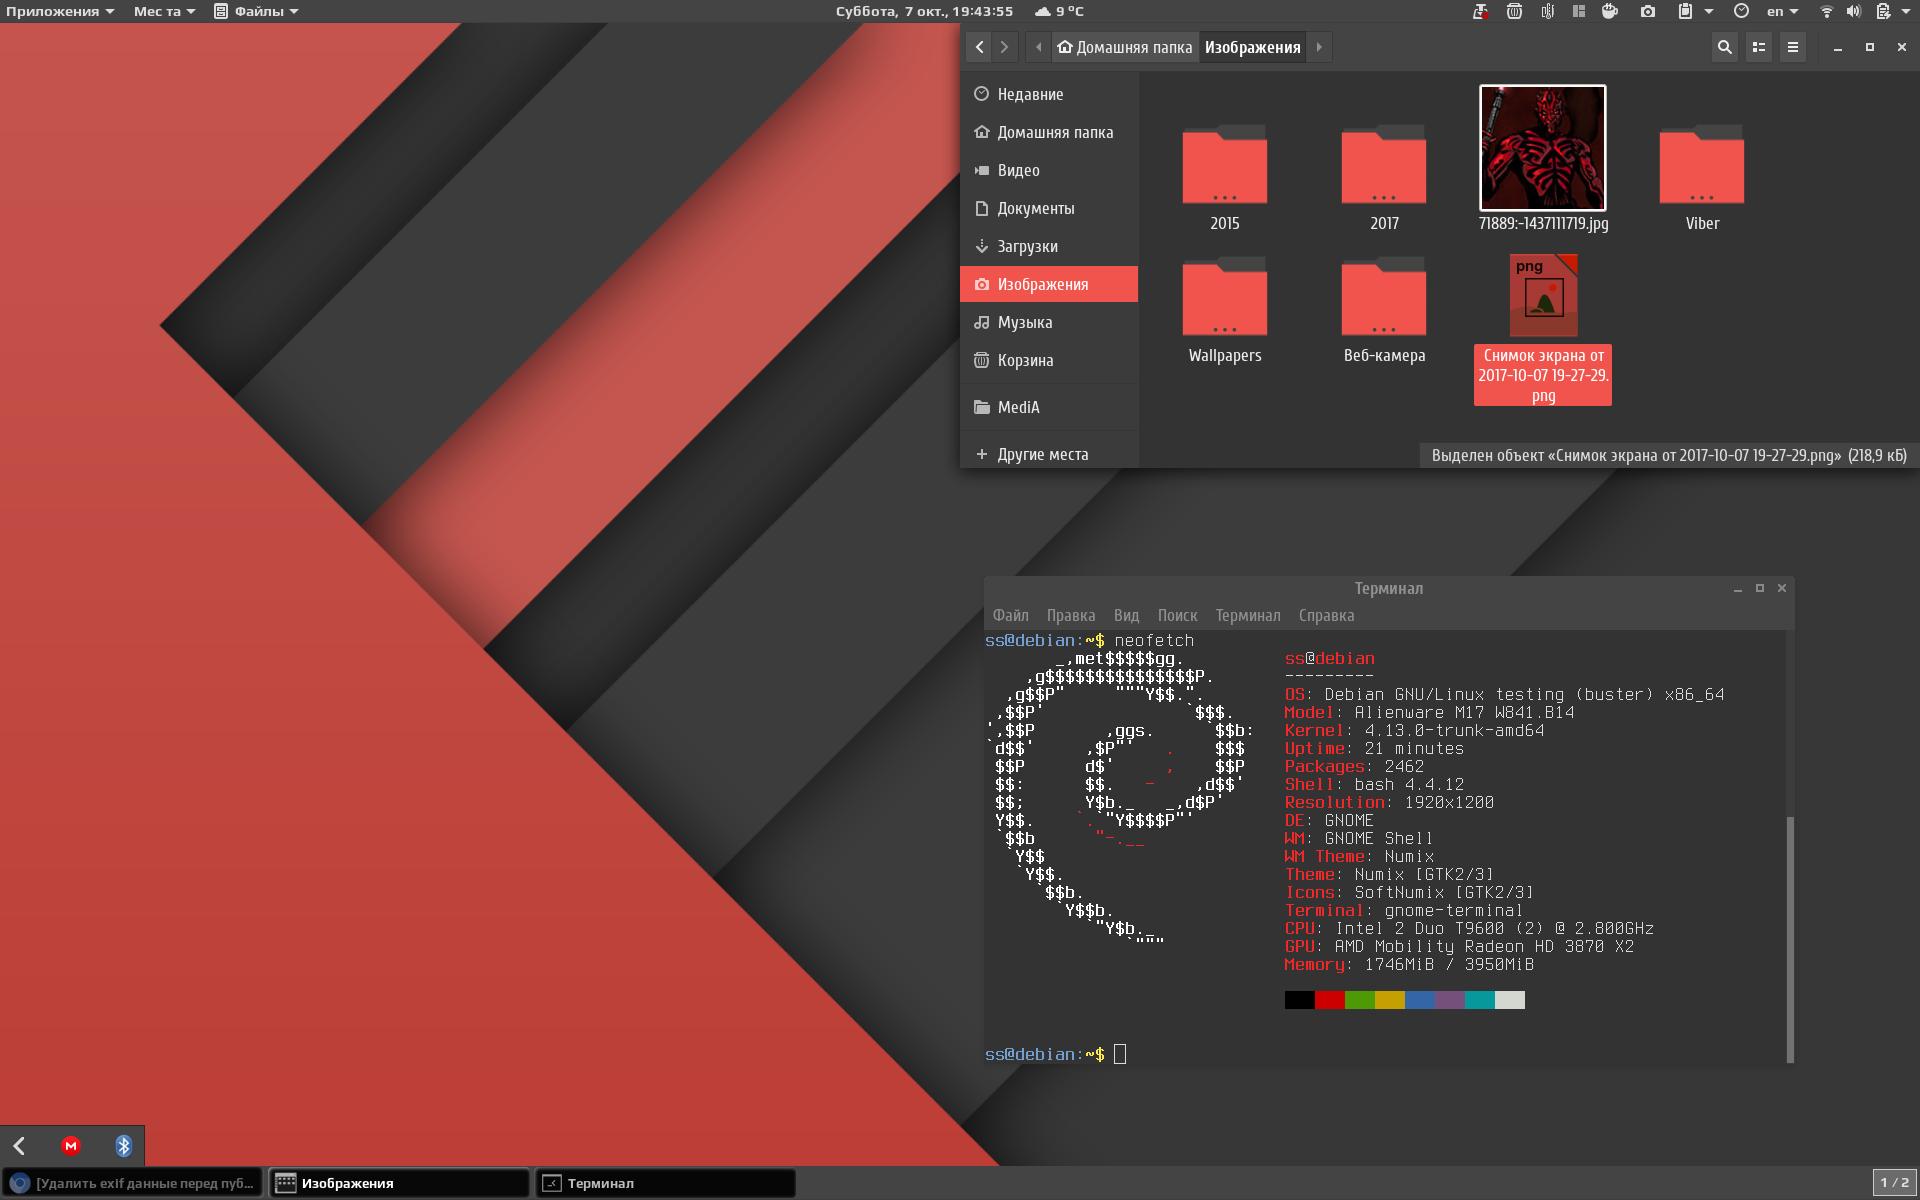Click the terminal vertical scrollbar
Image resolution: width=1920 pixels, height=1200 pixels.
coord(1790,938)
